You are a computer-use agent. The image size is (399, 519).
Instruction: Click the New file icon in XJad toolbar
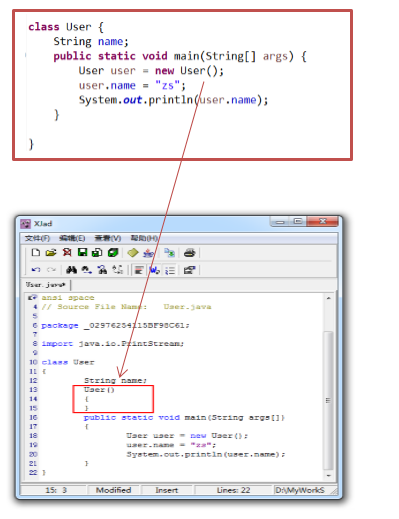click(36, 253)
